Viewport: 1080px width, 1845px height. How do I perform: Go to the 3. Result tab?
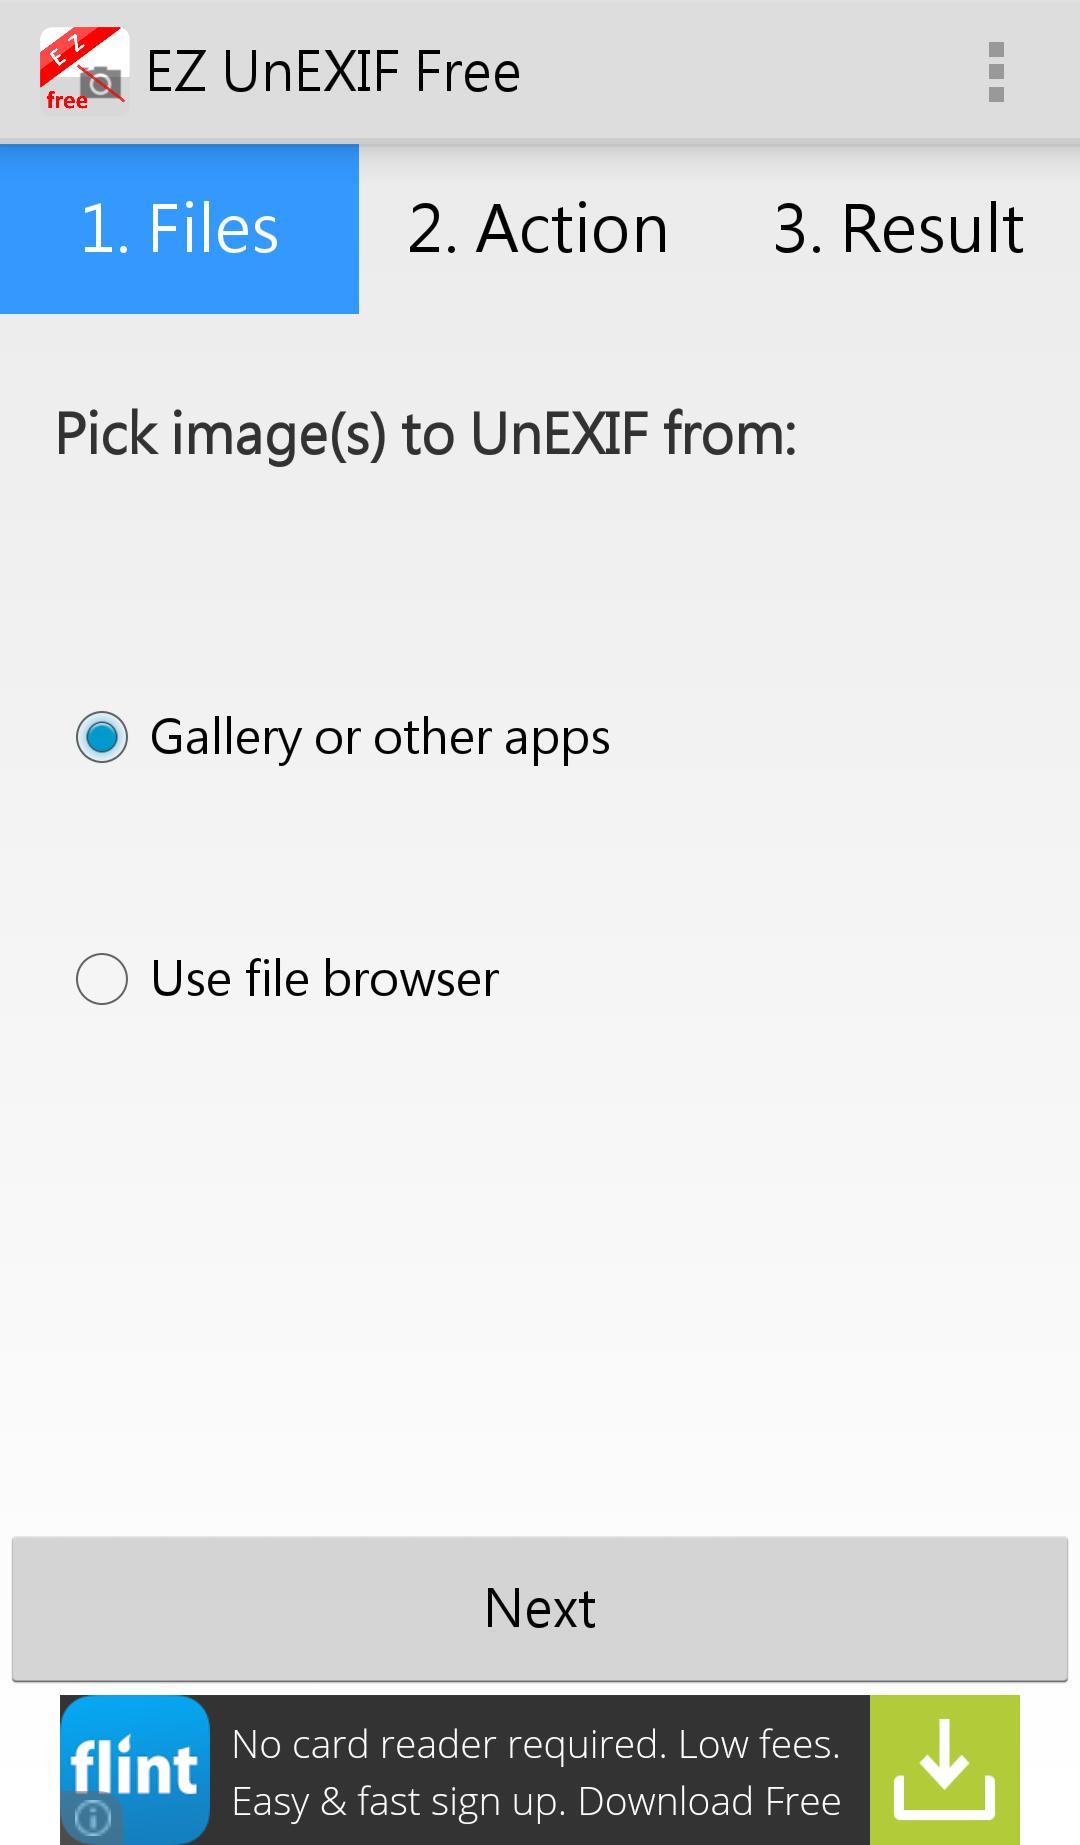pyautogui.click(x=898, y=229)
